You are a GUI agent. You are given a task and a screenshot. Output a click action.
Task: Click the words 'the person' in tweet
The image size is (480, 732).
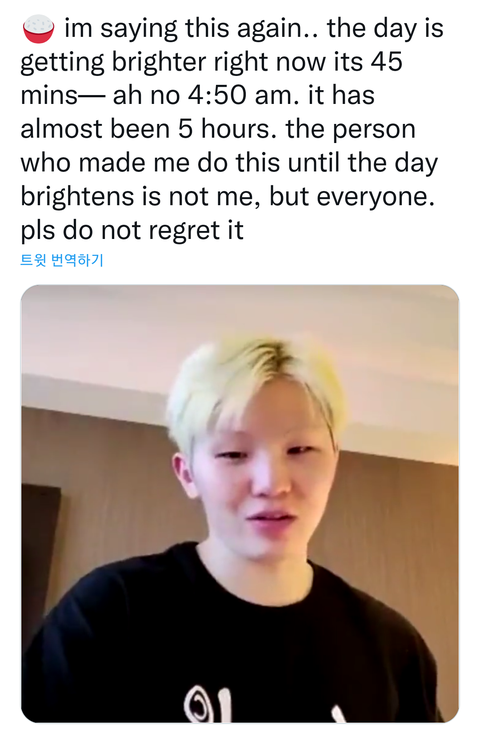click(351, 129)
